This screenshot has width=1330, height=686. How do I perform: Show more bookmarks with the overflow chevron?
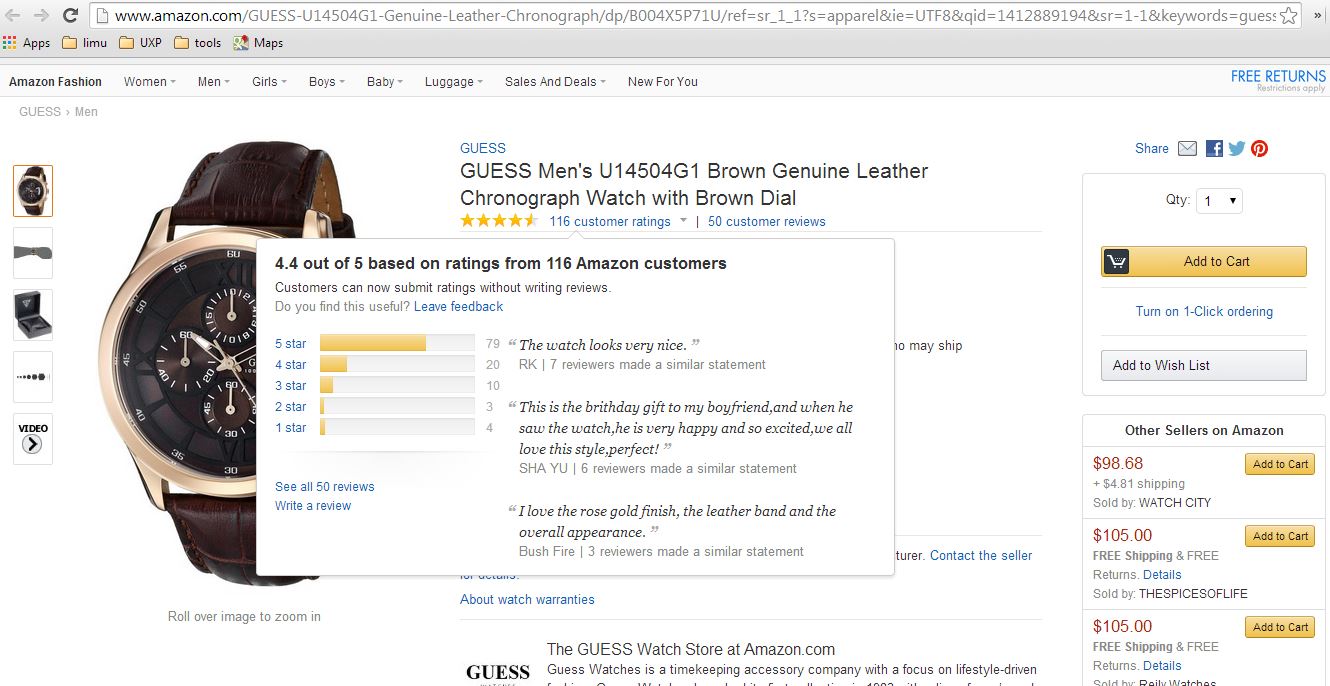pyautogui.click(x=1318, y=16)
